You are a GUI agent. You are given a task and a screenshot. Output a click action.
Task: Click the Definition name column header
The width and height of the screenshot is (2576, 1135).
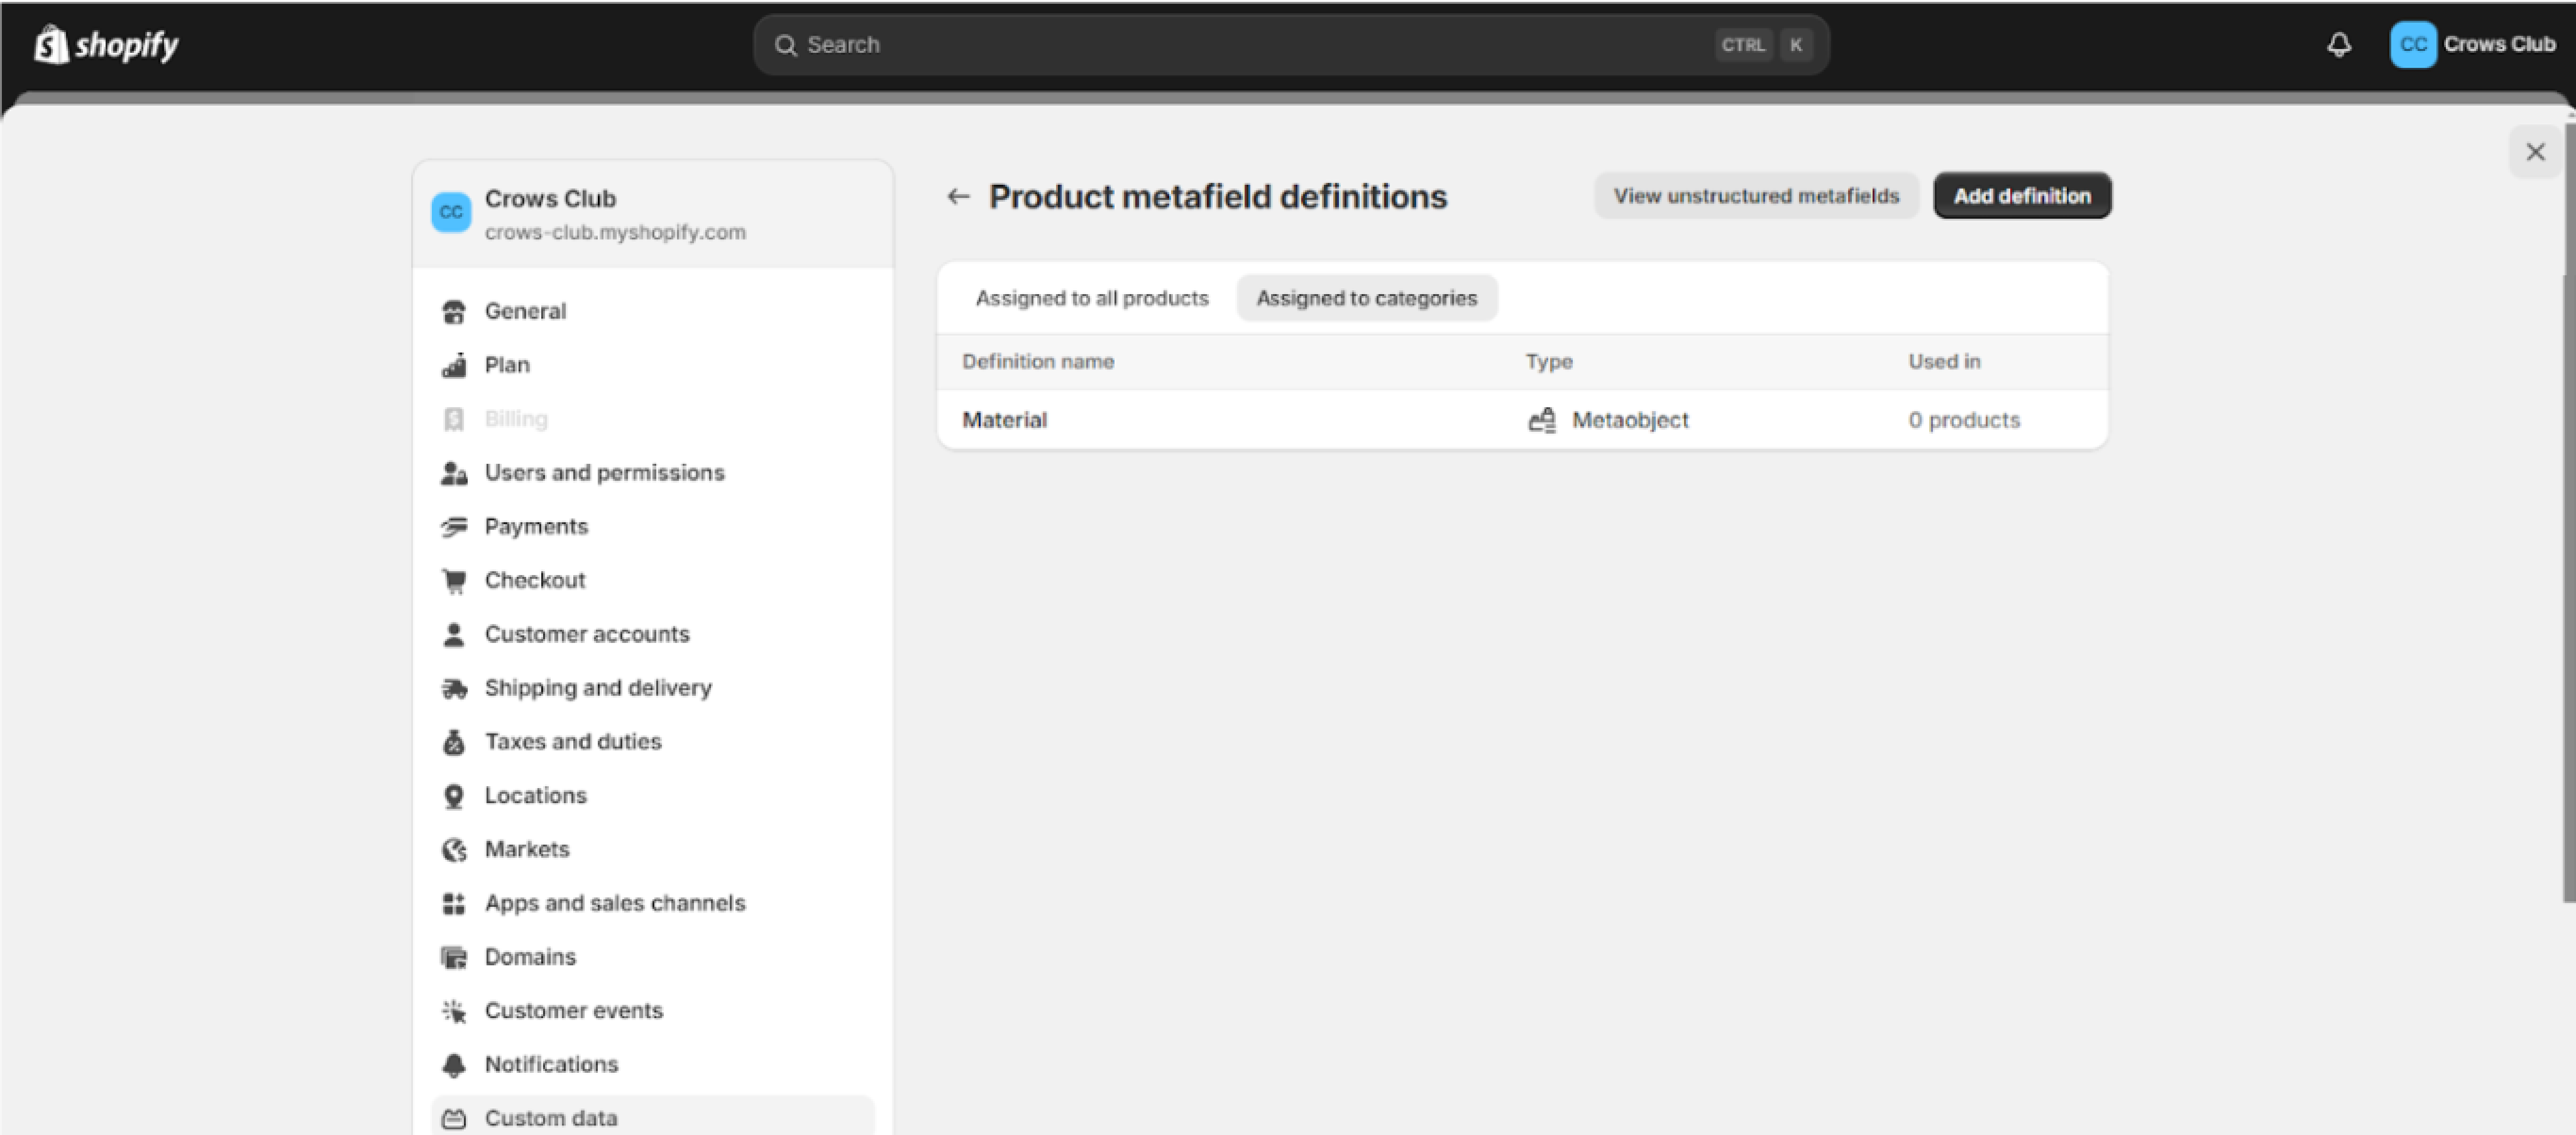pos(1038,362)
